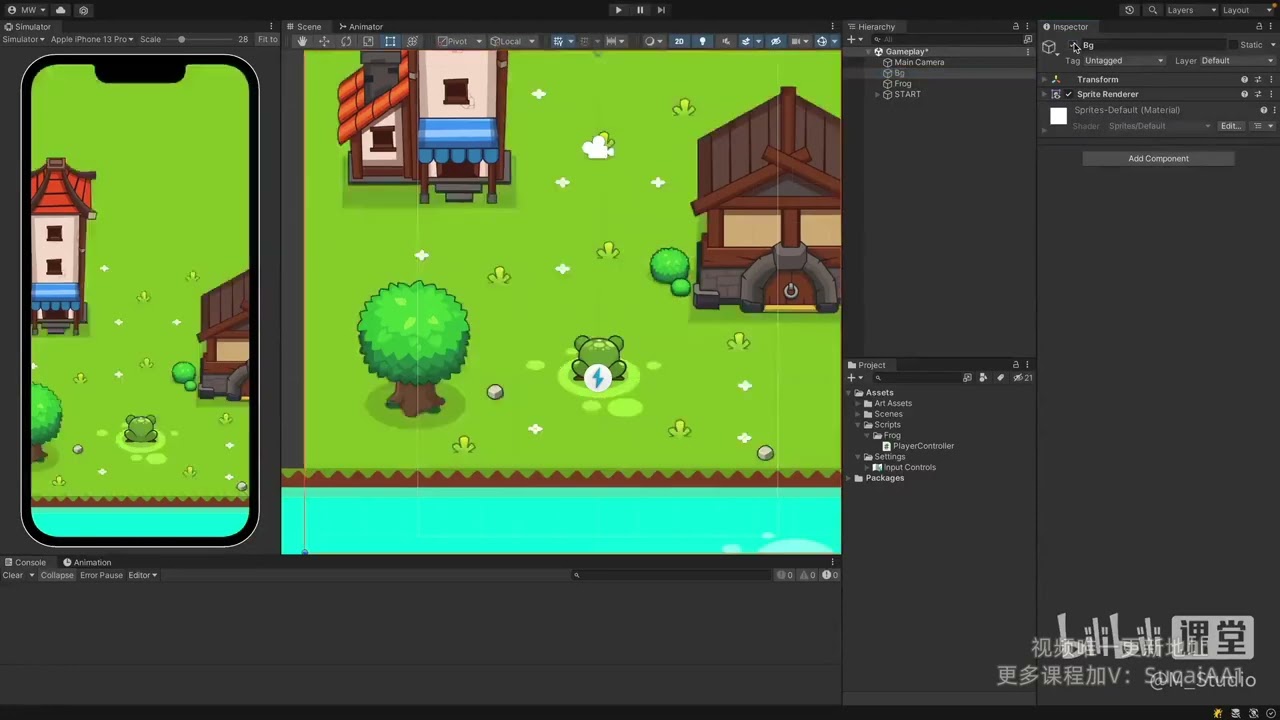Toggle Local/Global handle rotation
The height and width of the screenshot is (720, 1280).
[x=512, y=41]
